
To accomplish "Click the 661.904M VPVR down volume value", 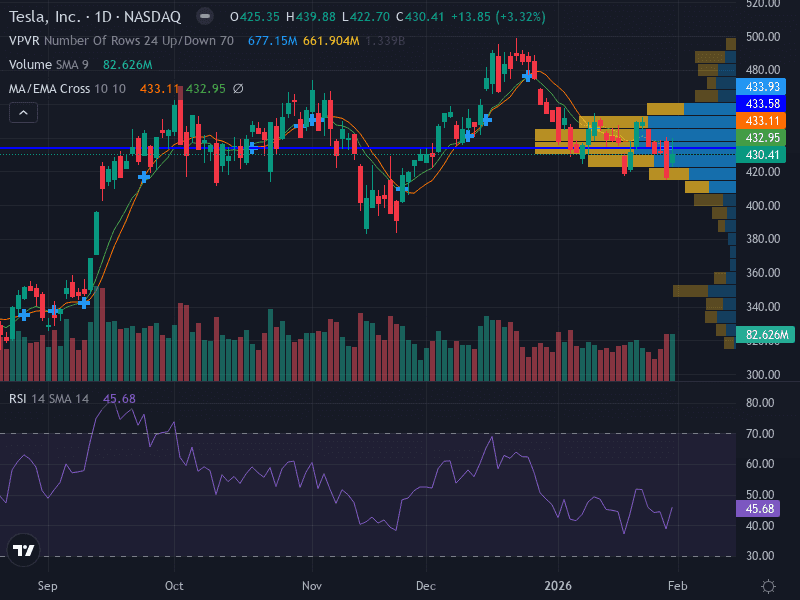I will [331, 41].
